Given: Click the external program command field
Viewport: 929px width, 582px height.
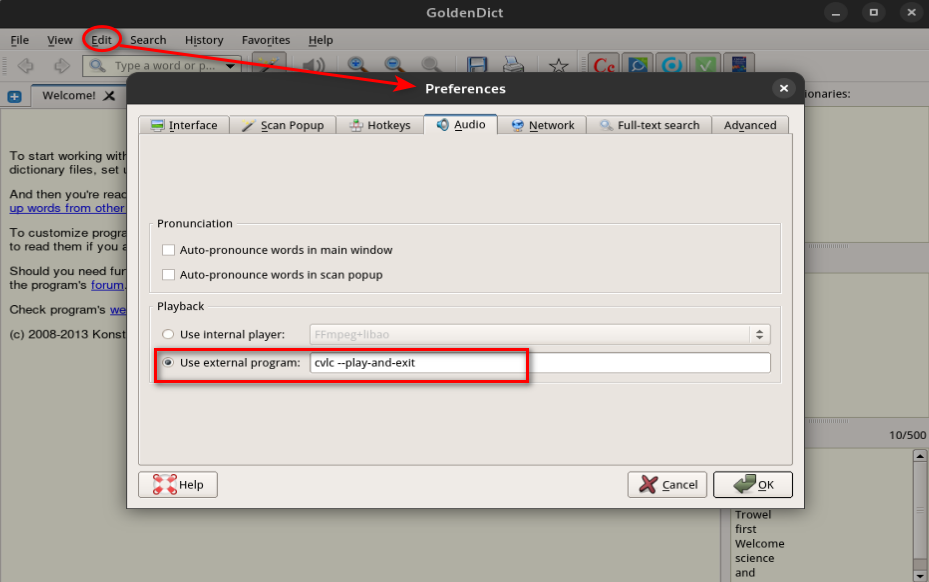Looking at the screenshot, I should pyautogui.click(x=540, y=363).
